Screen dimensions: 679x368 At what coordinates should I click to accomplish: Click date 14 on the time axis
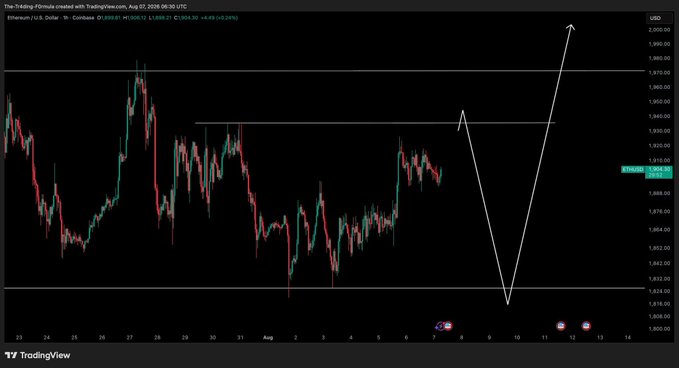[628, 337]
